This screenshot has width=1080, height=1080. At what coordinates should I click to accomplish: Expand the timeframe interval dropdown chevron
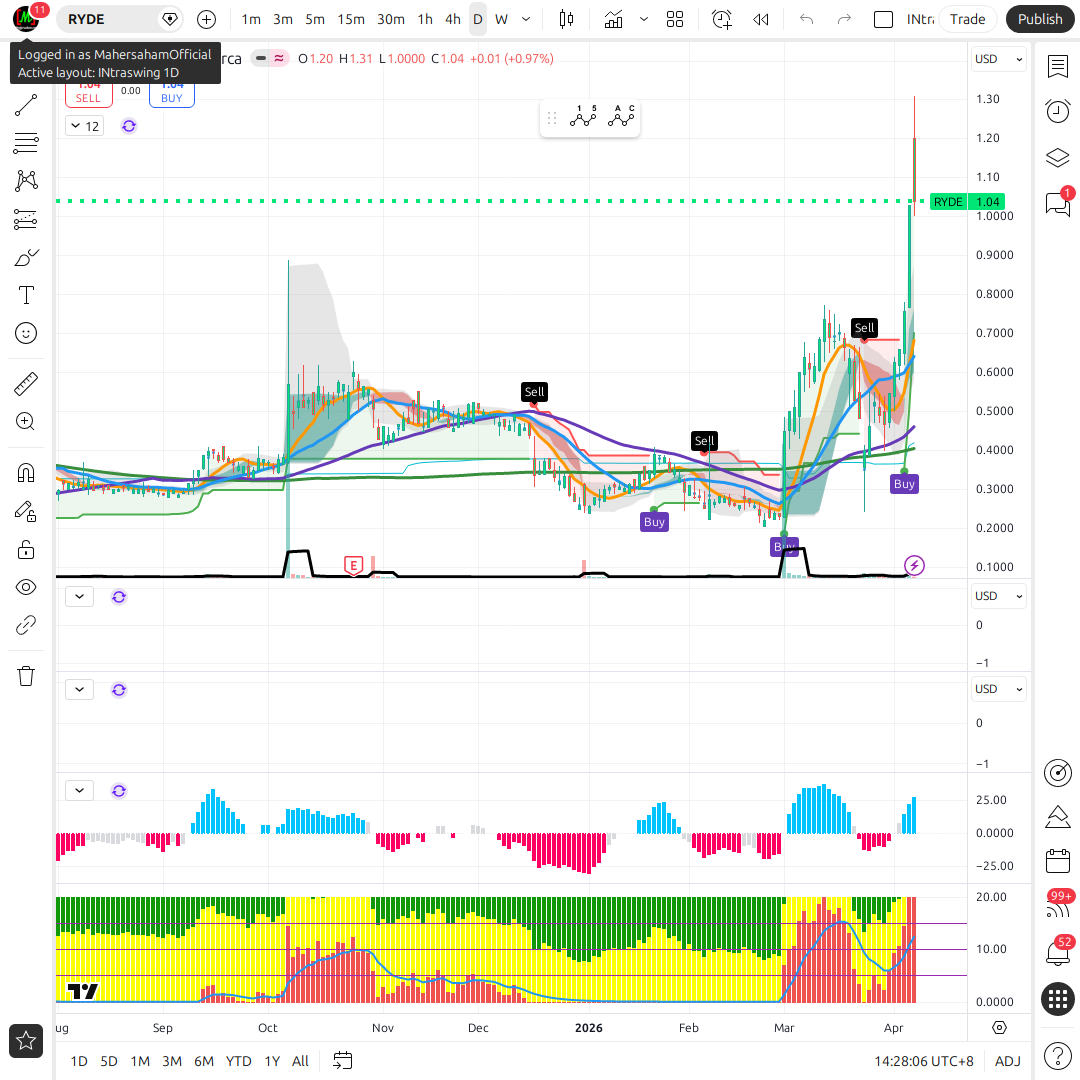point(527,19)
